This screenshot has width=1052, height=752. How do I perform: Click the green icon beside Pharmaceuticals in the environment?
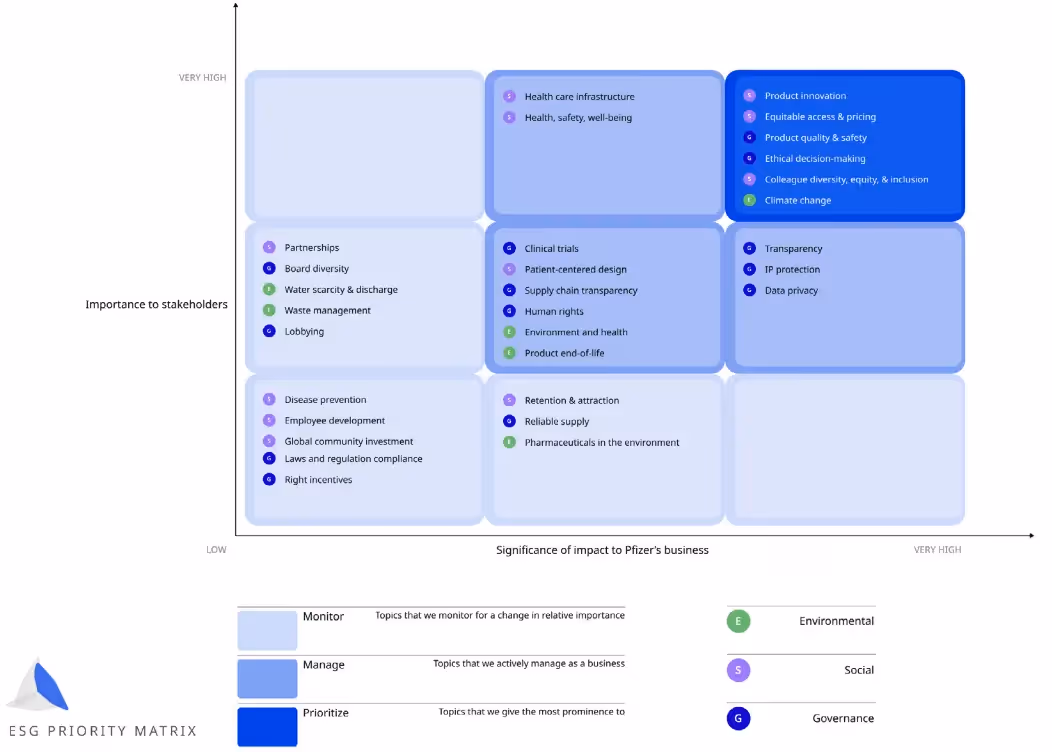coord(509,442)
